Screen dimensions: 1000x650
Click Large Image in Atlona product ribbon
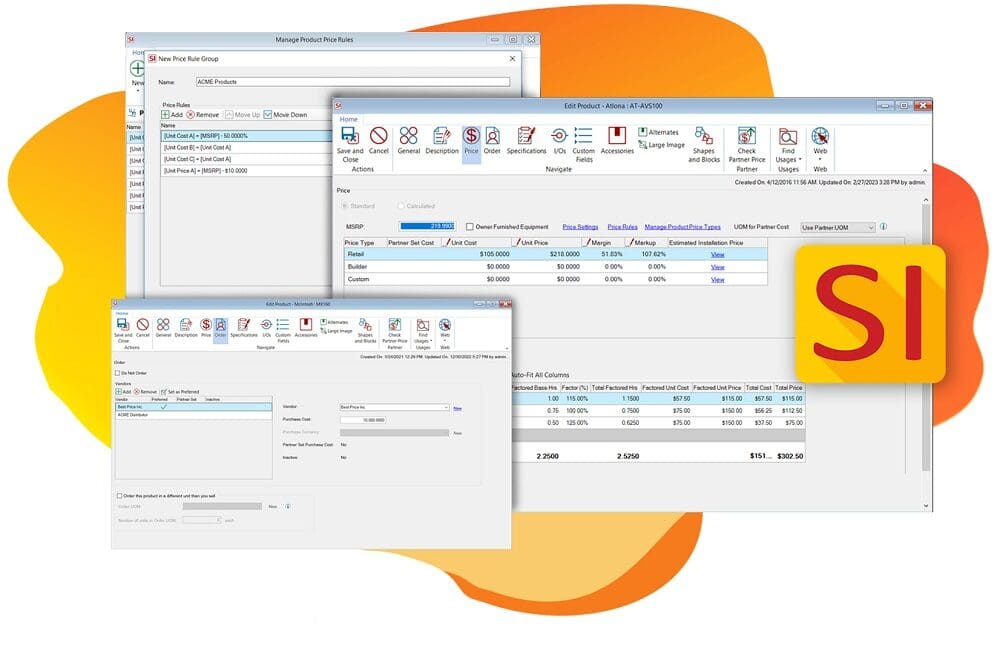pos(662,145)
